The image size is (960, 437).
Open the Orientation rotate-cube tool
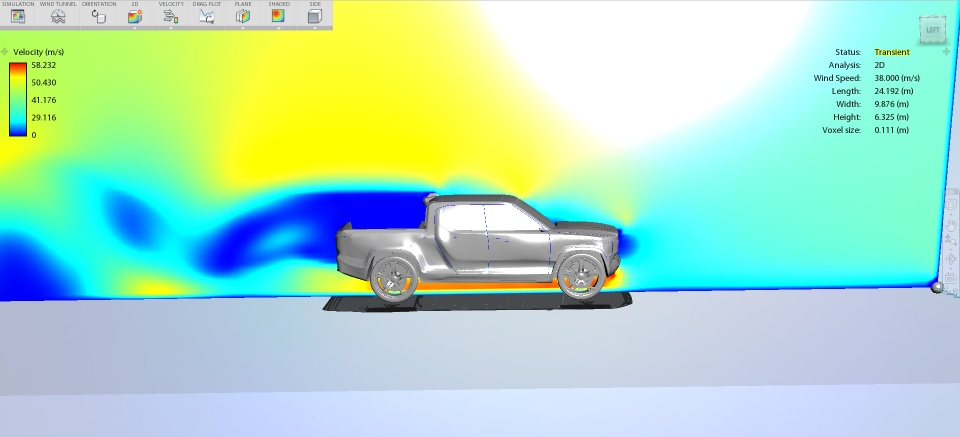coord(99,17)
